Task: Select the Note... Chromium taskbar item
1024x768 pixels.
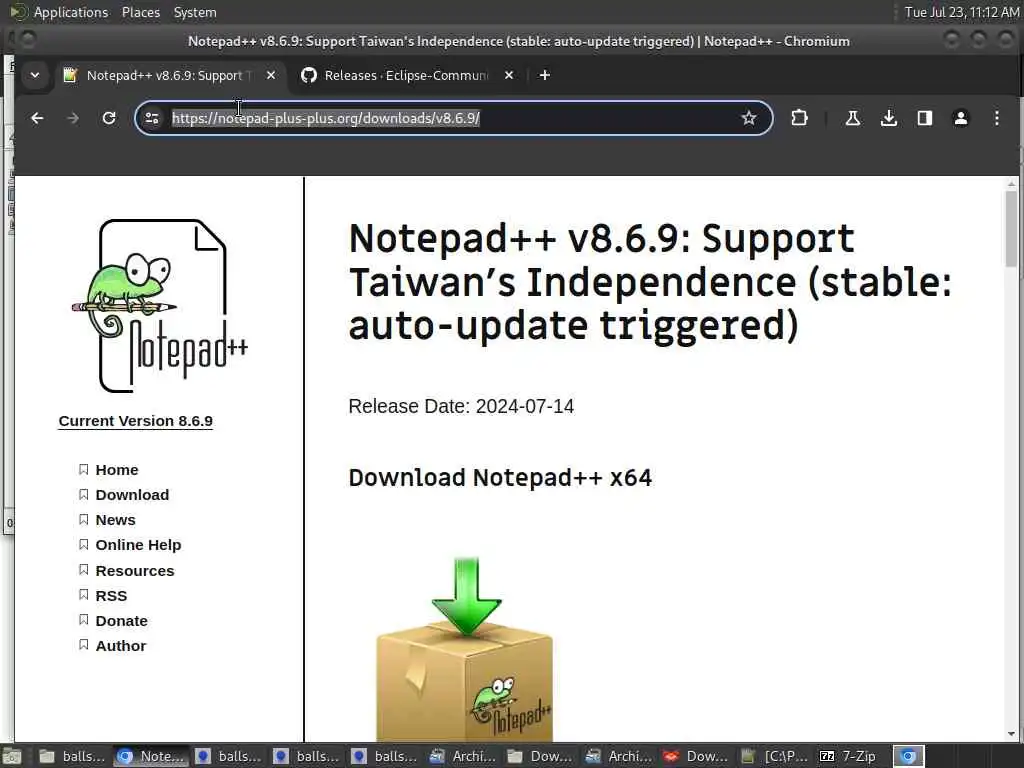Action: coord(151,756)
